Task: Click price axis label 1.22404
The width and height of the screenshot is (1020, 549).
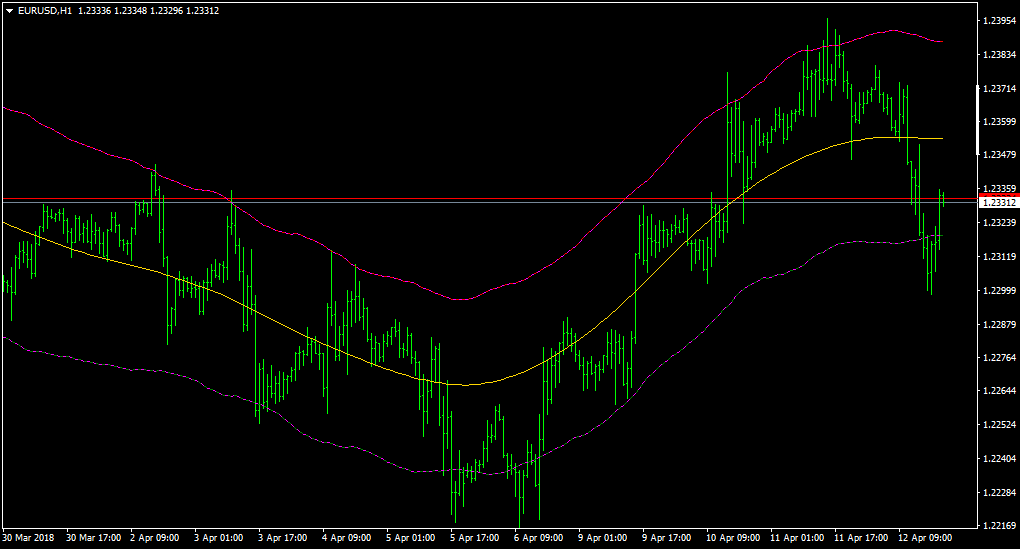Action: tap(999, 459)
